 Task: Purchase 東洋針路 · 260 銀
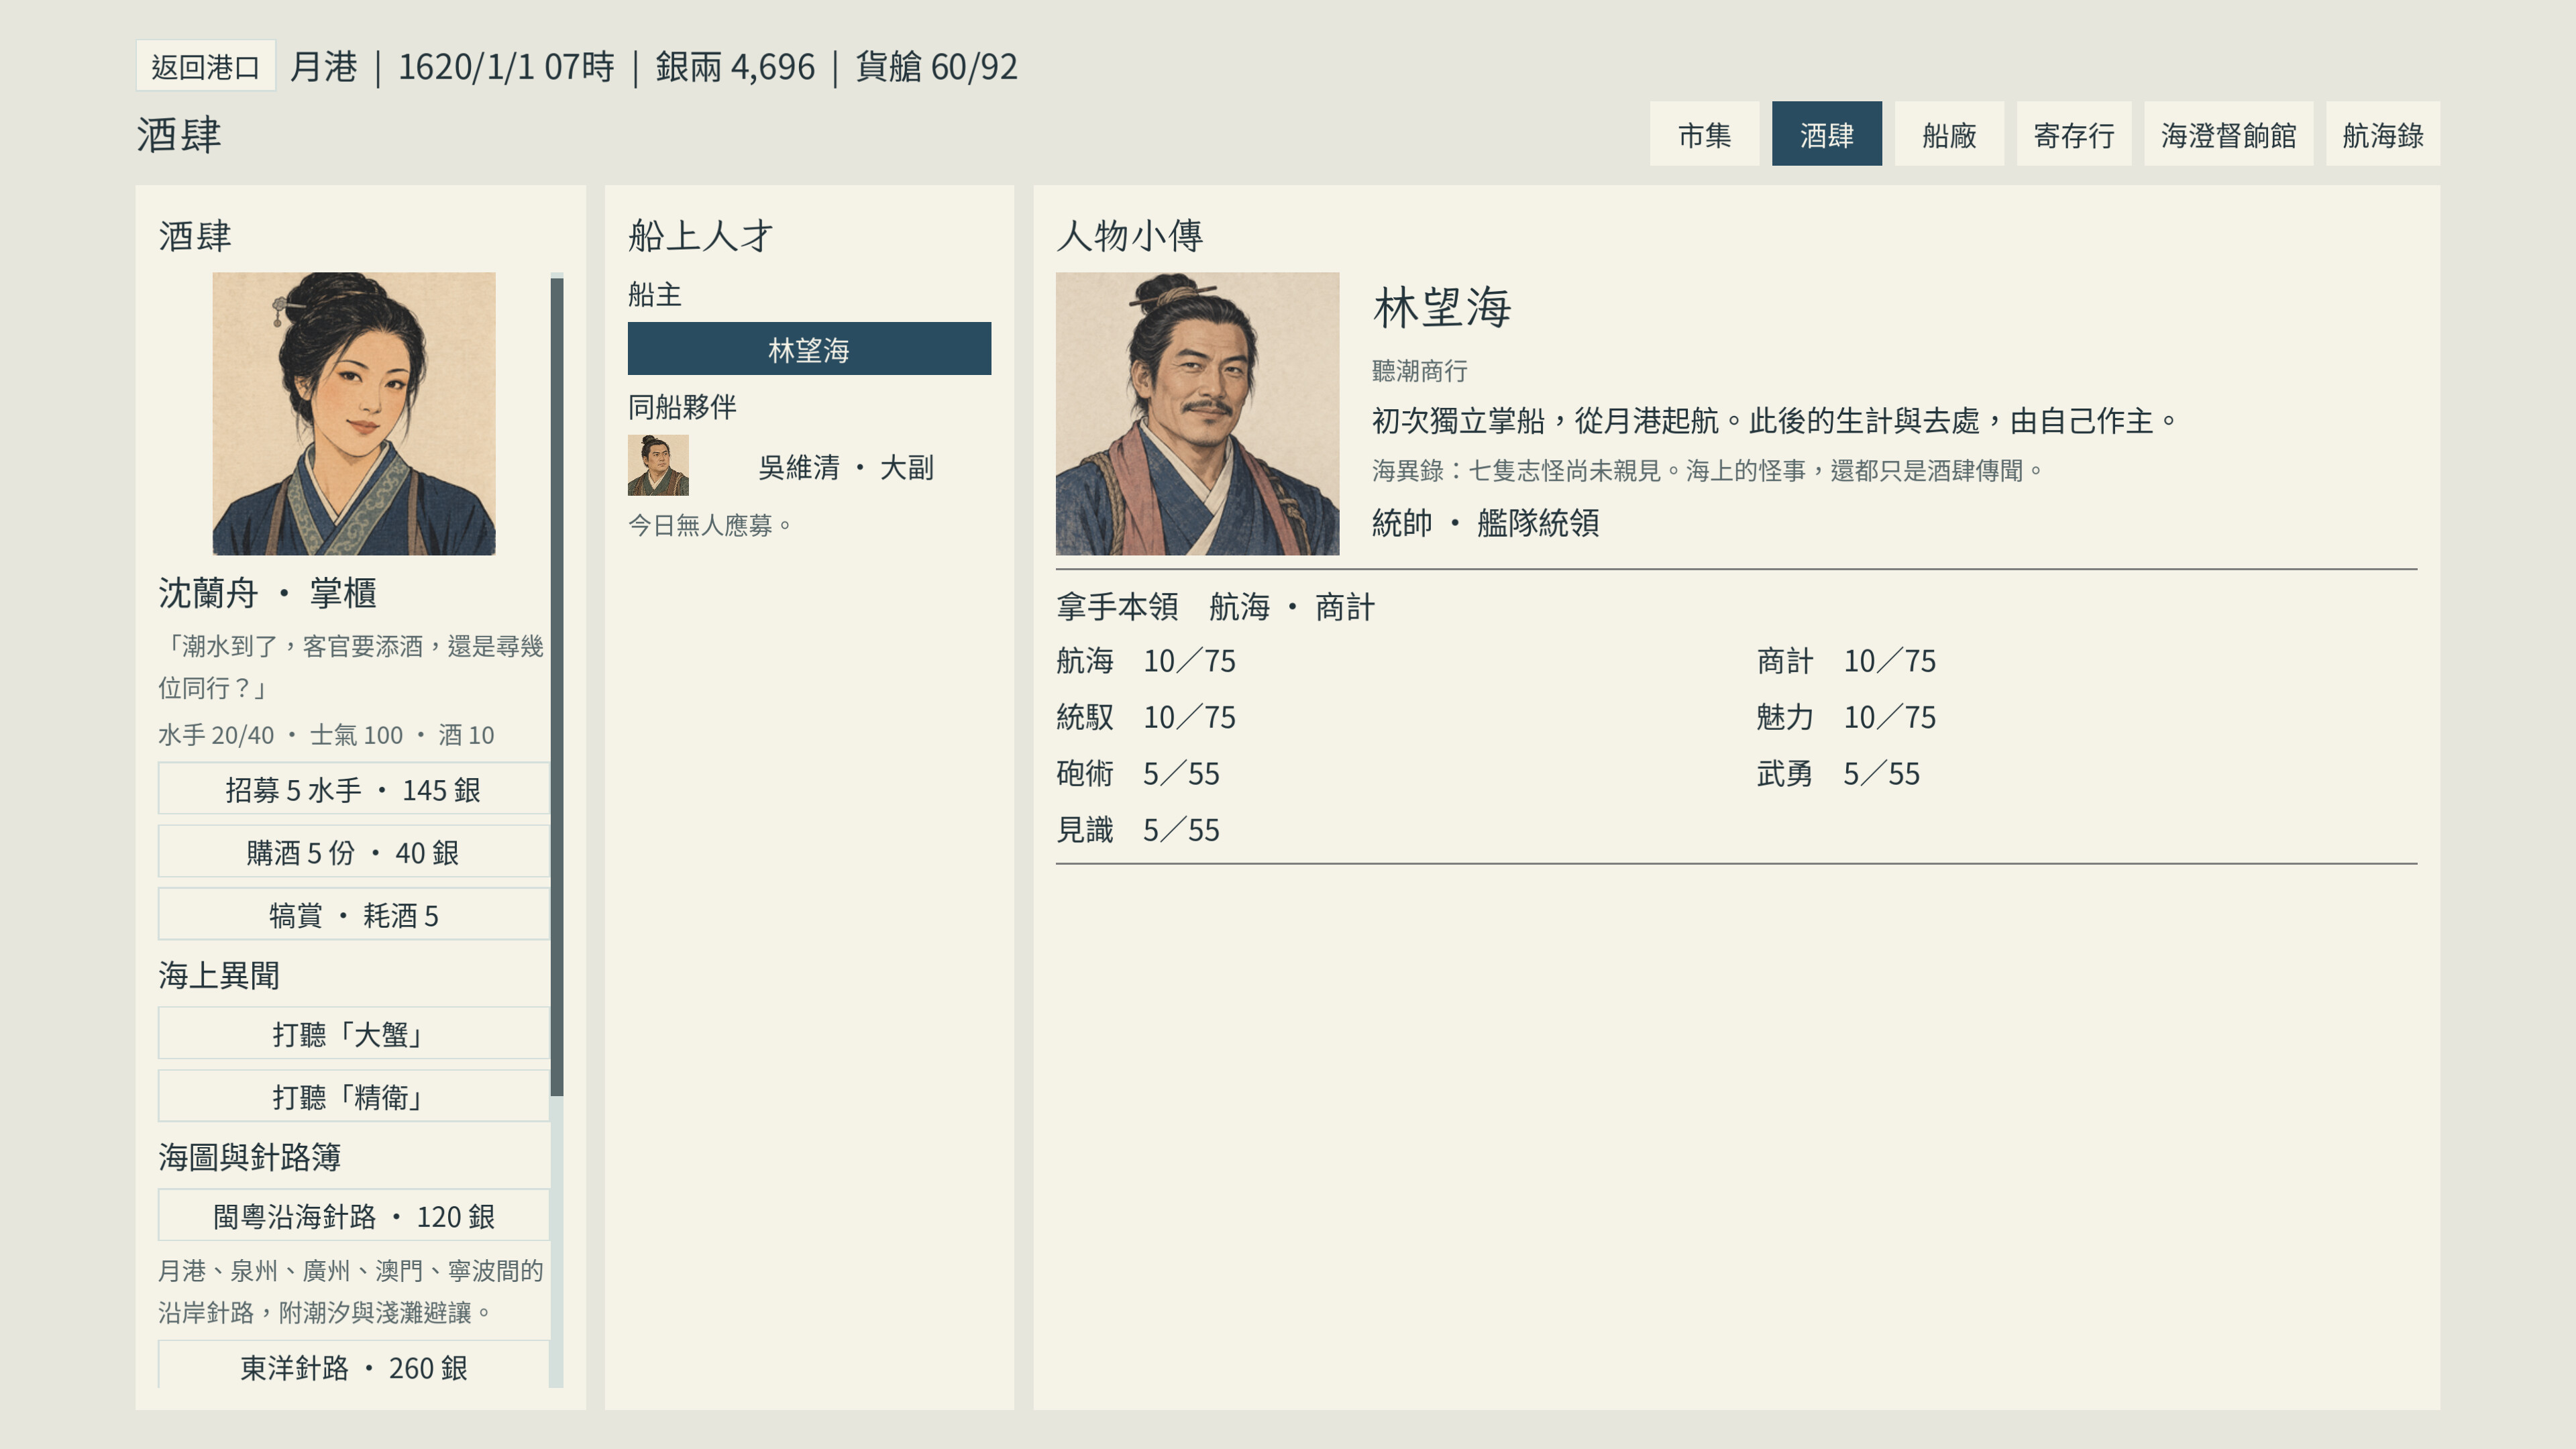(x=353, y=1365)
